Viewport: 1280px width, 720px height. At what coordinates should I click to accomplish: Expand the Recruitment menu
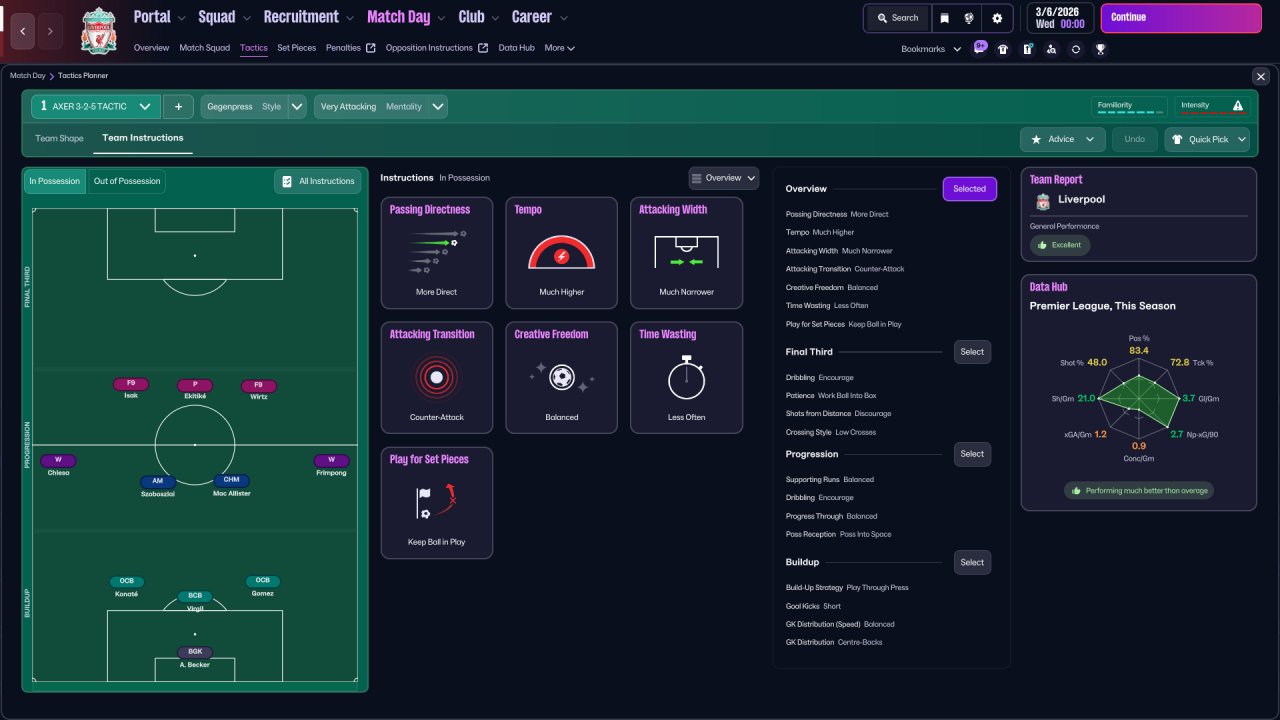point(309,17)
